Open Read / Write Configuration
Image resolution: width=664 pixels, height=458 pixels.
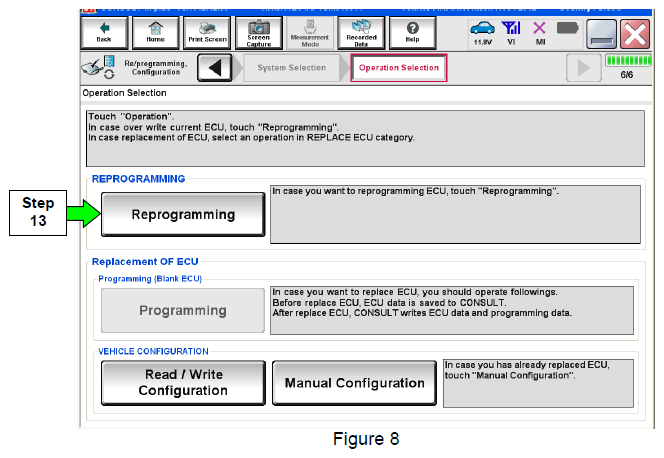click(x=183, y=383)
